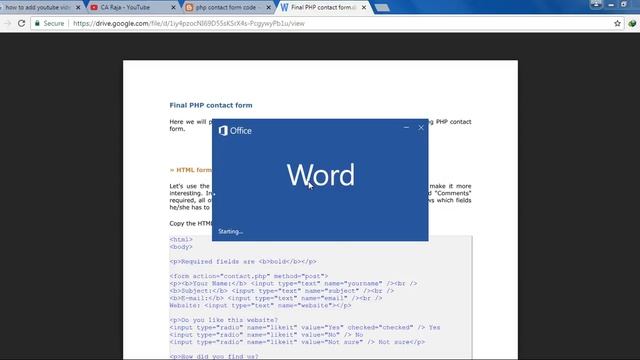This screenshot has width=640, height=360.
Task: Restore down the Chrome window
Action: (624, 4)
